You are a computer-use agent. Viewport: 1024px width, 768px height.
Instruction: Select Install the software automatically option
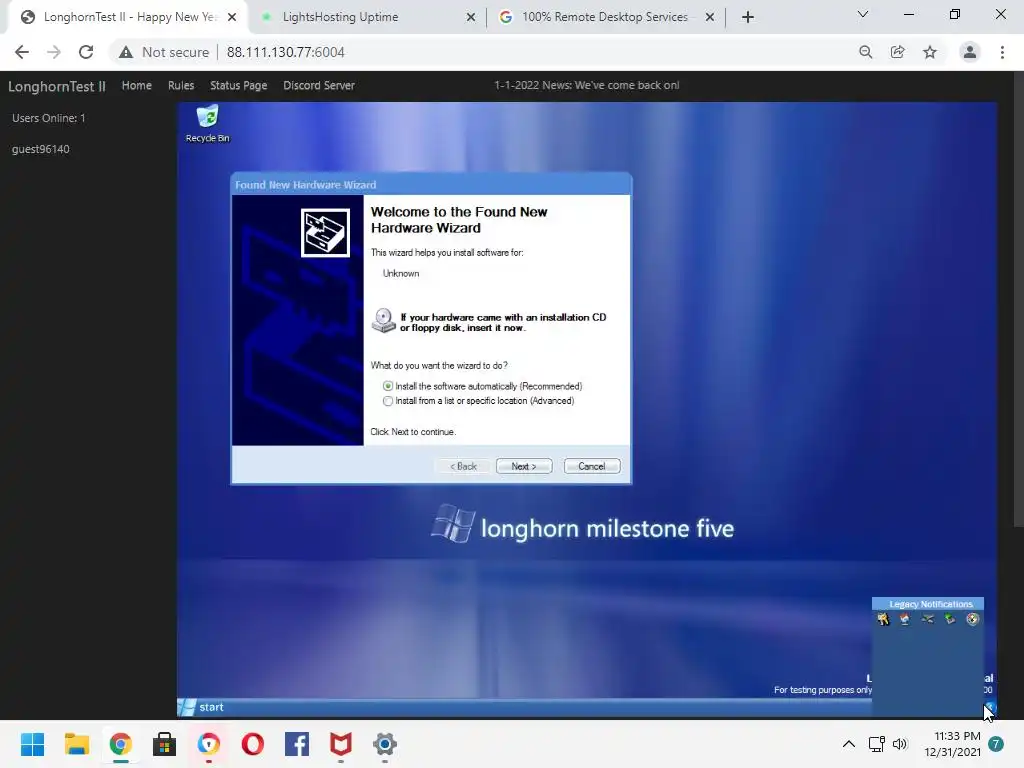coord(483,386)
